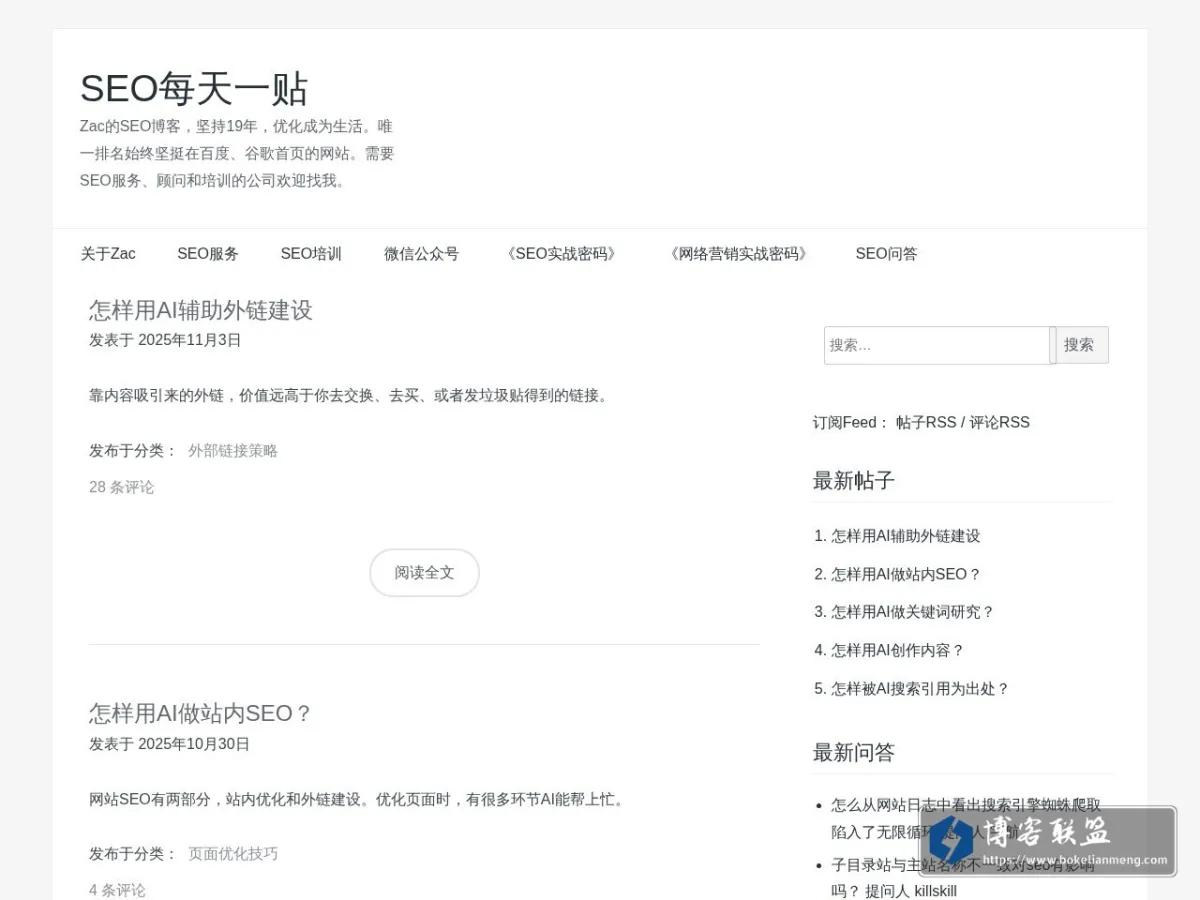Click the 搜索 submit button

click(x=1079, y=345)
